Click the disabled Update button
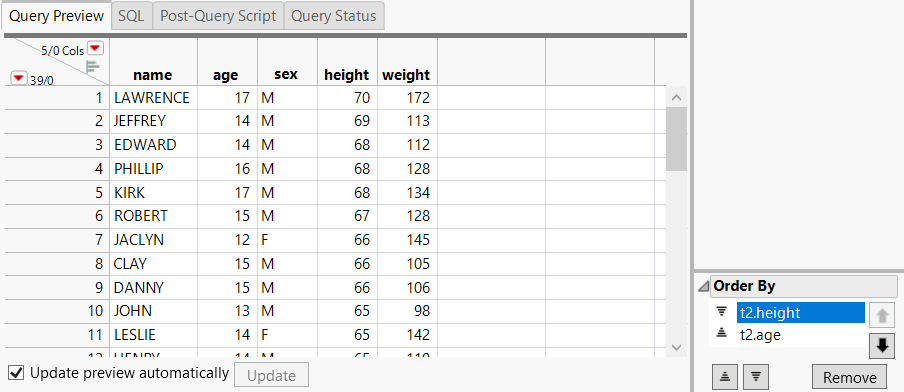Screen dimensions: 904x392 pyautogui.click(x=272, y=375)
